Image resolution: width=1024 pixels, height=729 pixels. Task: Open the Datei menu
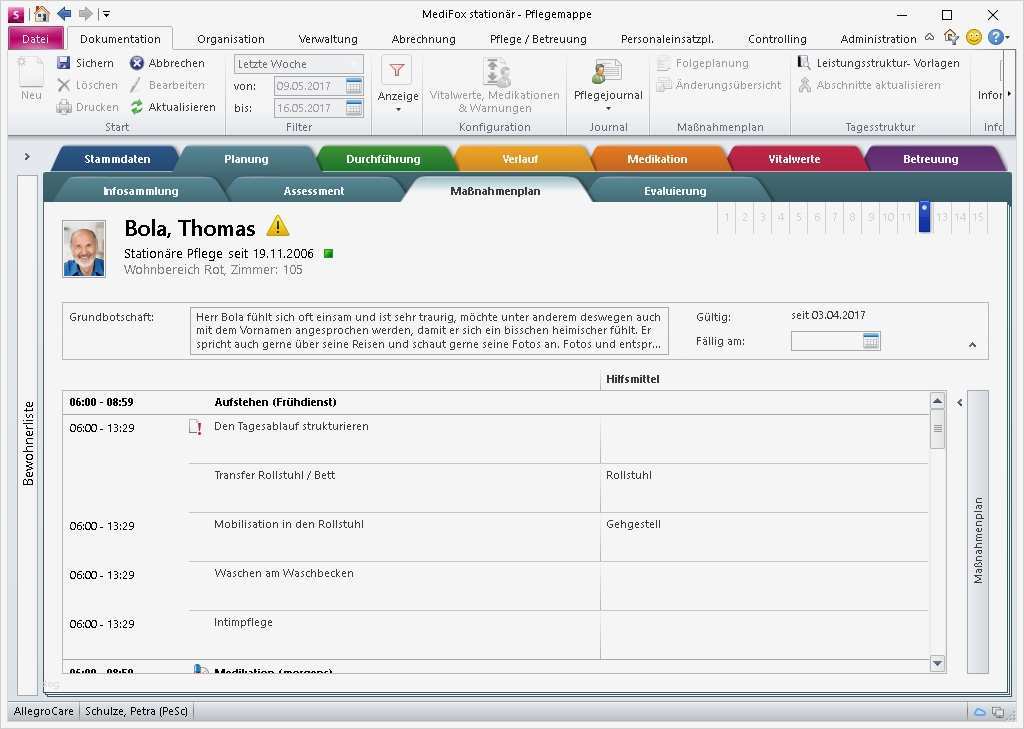35,39
